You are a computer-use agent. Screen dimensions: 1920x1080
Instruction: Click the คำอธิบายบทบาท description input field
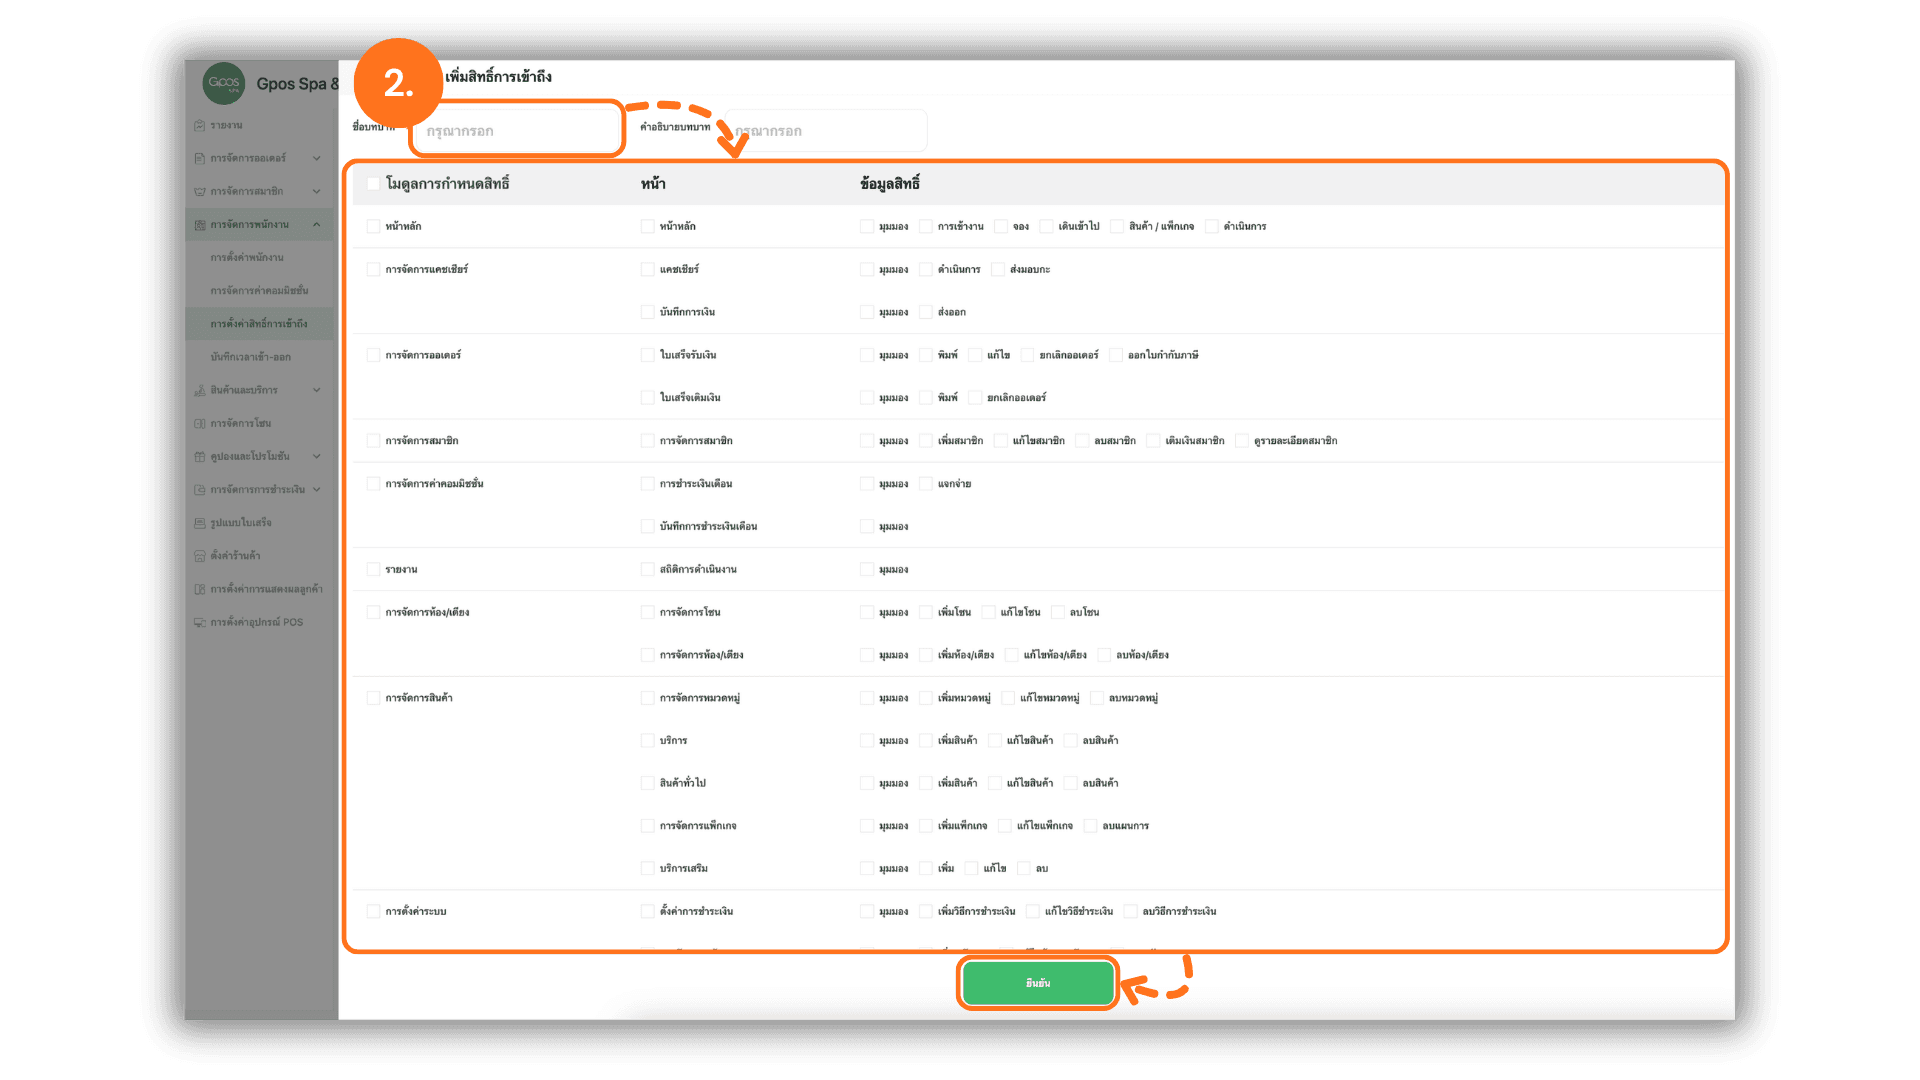[x=825, y=130]
